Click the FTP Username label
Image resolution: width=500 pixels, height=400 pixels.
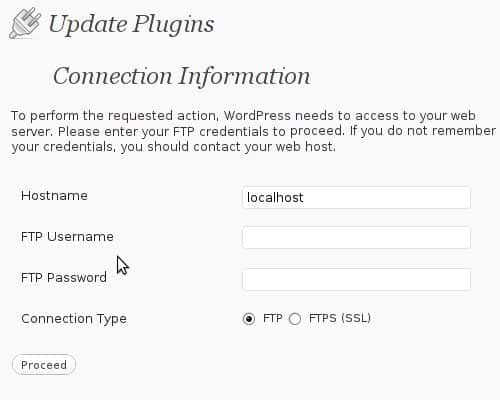click(x=67, y=237)
